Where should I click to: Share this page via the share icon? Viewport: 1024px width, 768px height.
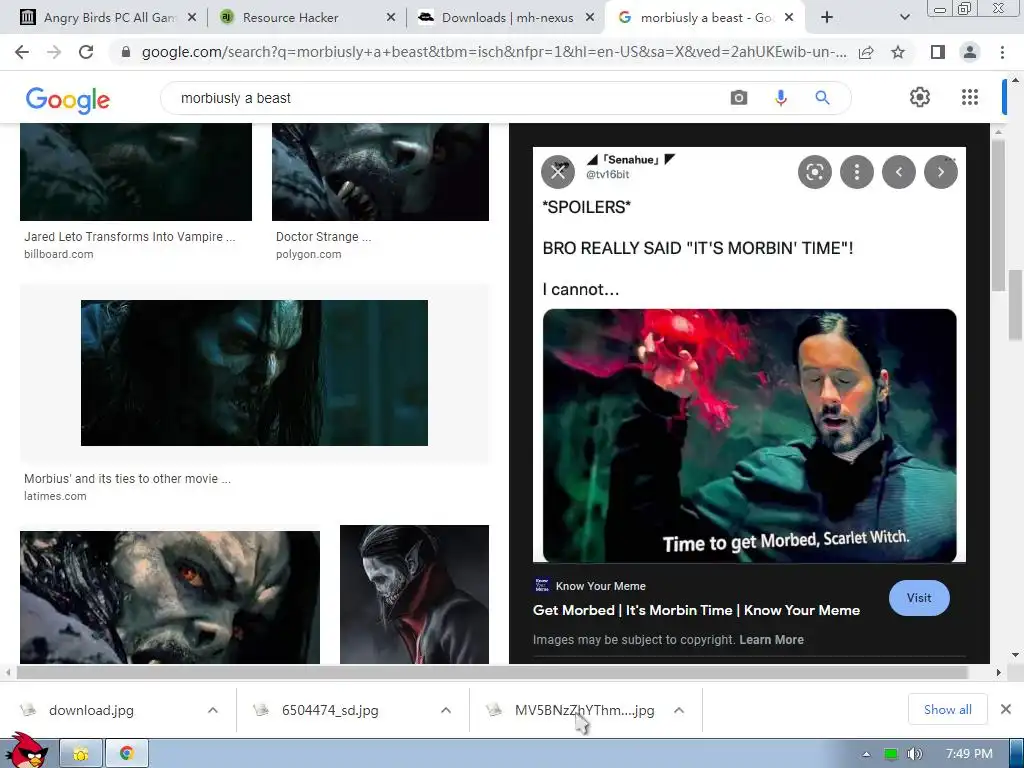coord(866,52)
